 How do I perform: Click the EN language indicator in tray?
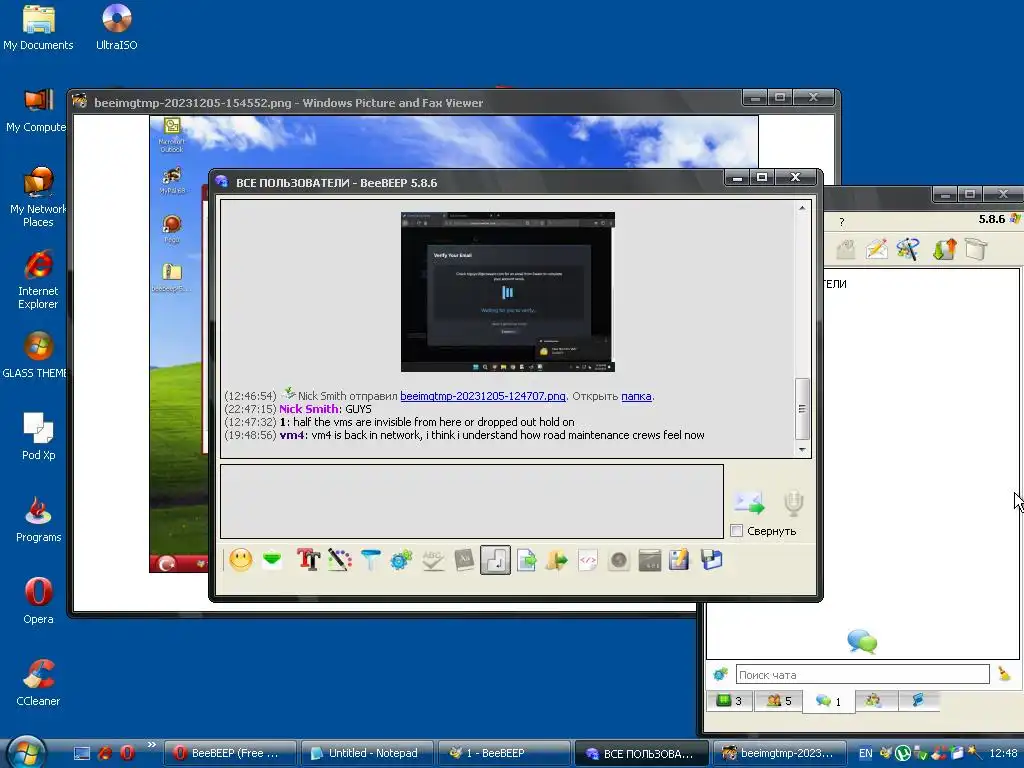[x=865, y=753]
